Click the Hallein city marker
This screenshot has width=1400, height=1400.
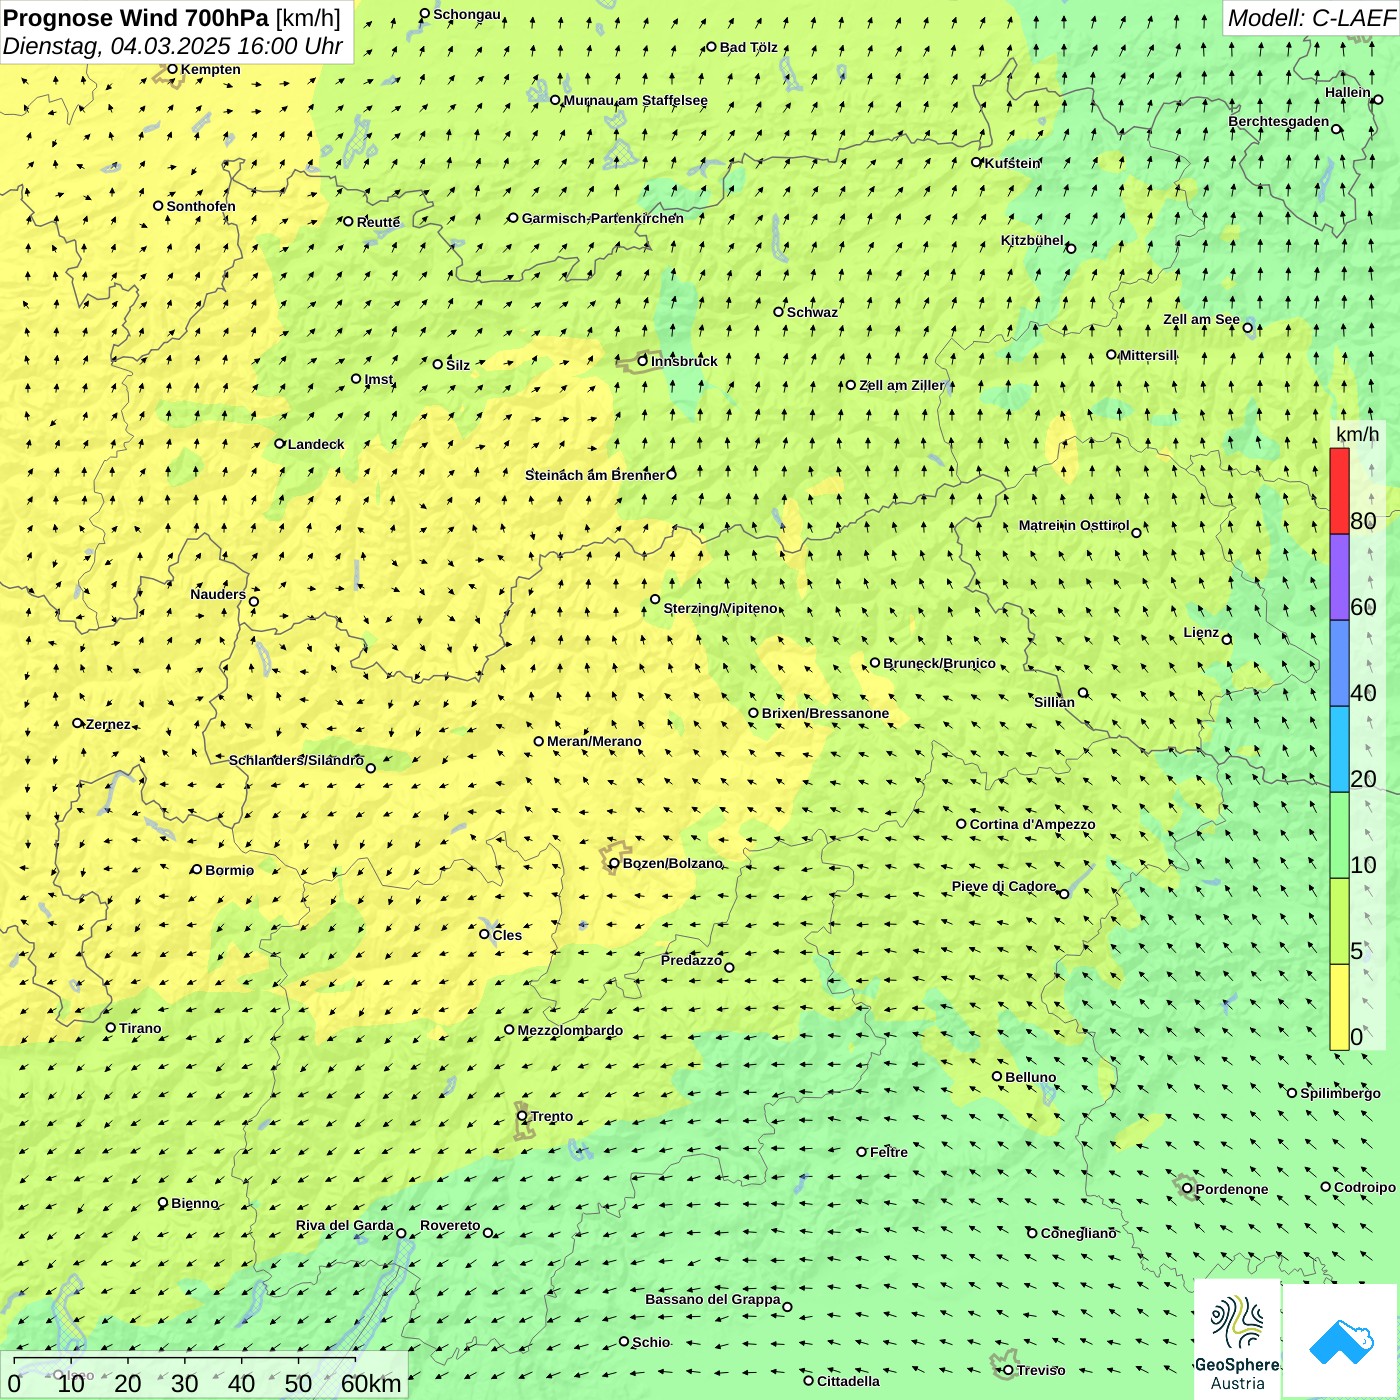1377,100
